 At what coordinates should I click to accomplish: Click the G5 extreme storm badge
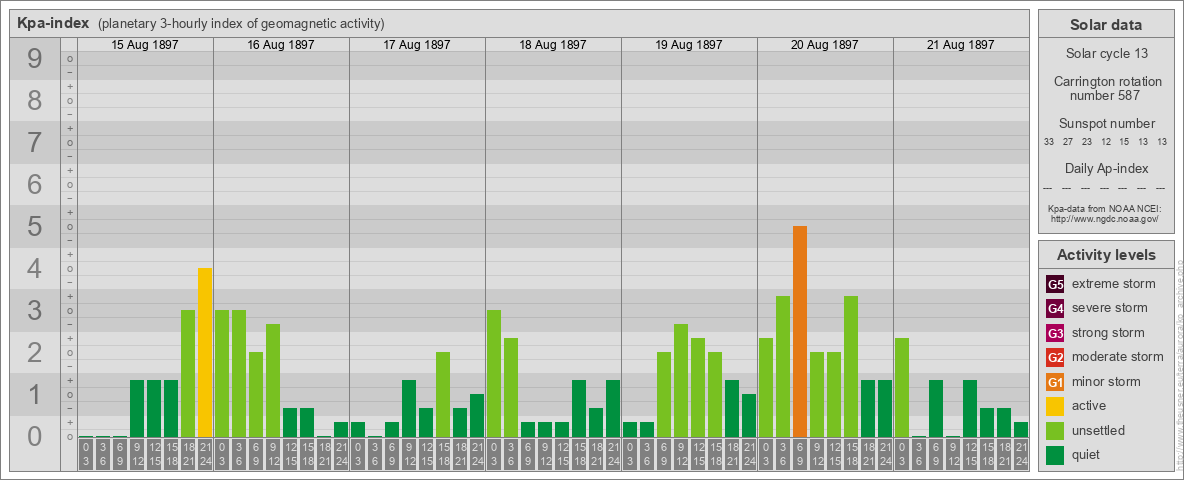[1055, 284]
